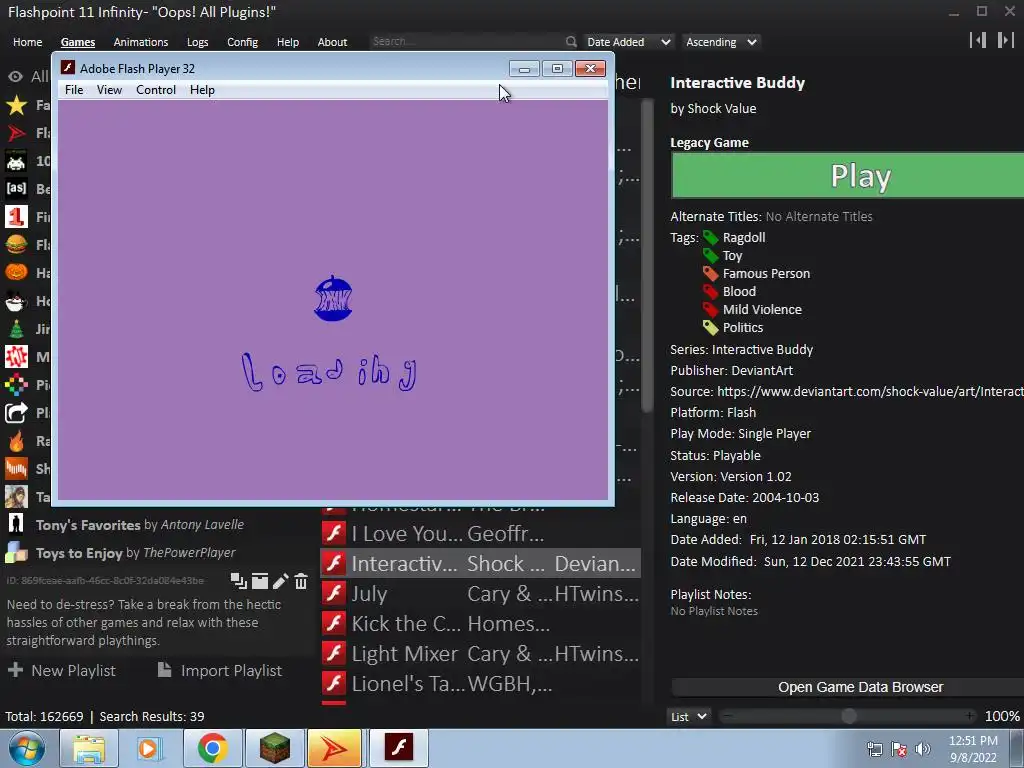
Task: Select the hamburger playlist icon
Action: click(x=16, y=245)
